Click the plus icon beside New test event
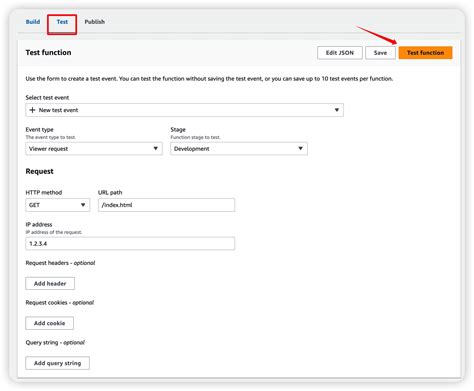This screenshot has width=474, height=391. click(32, 110)
